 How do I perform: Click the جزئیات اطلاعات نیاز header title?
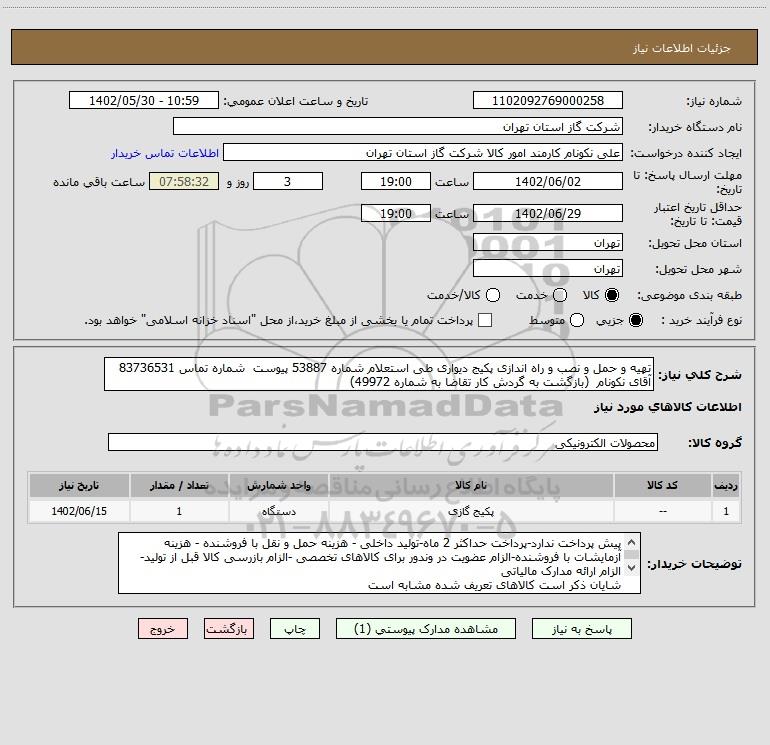[x=682, y=48]
